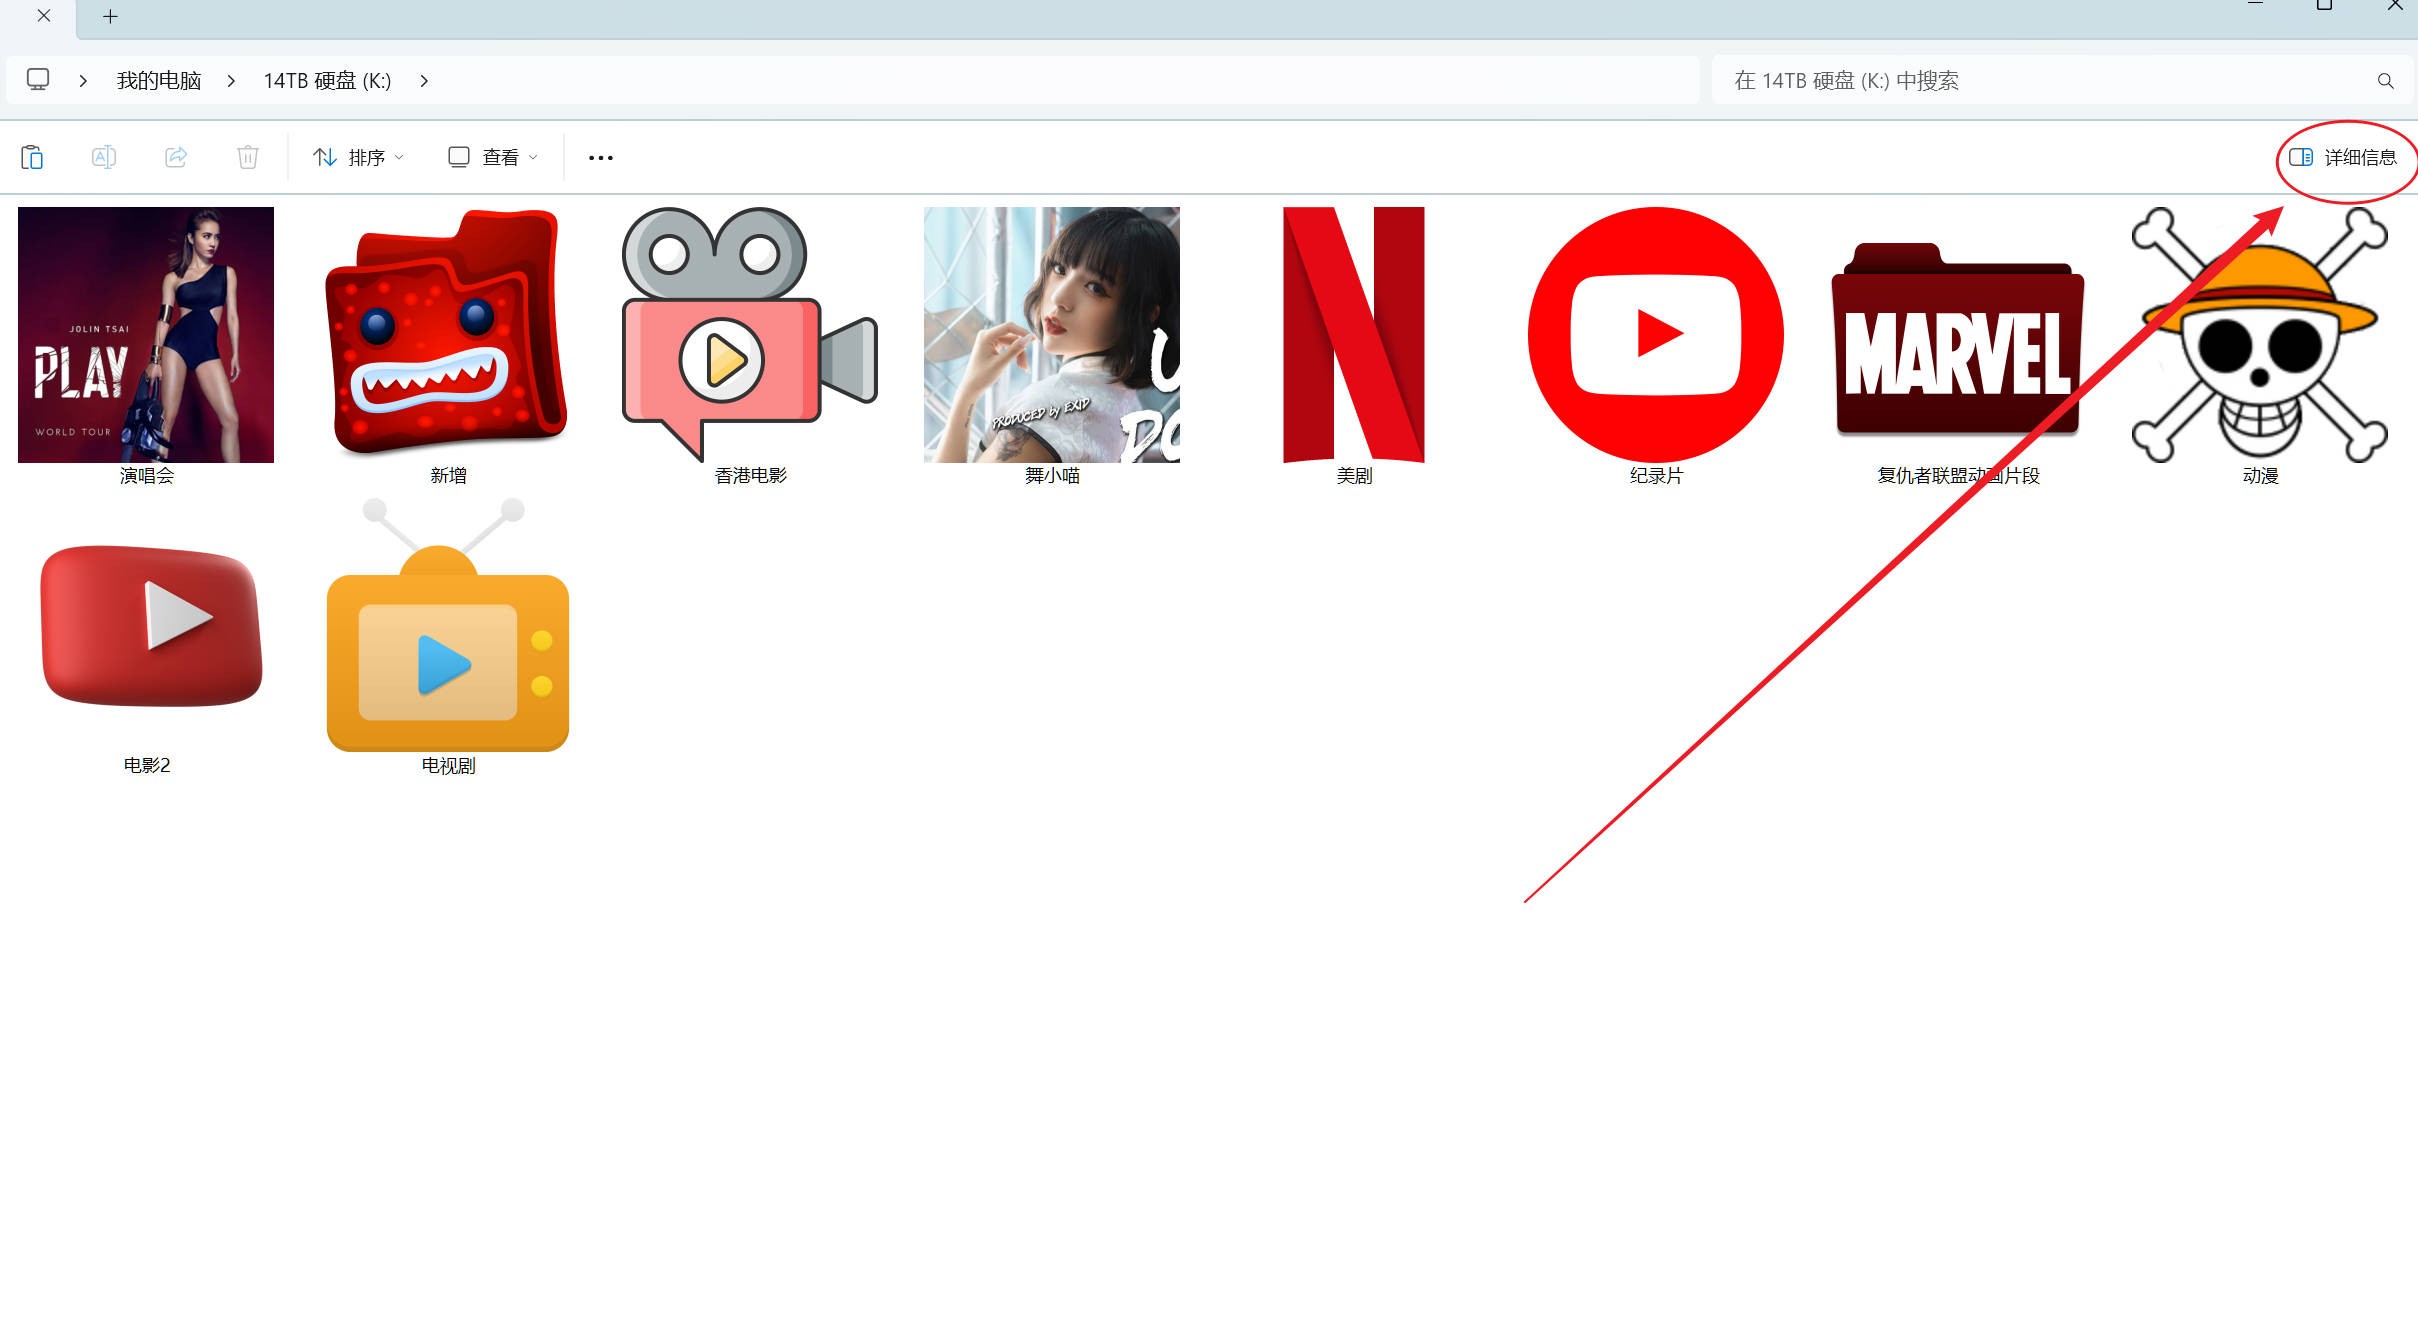Screen dimensions: 2418x1342
Task: Toggle the 详细信息 details pane
Action: [2343, 157]
